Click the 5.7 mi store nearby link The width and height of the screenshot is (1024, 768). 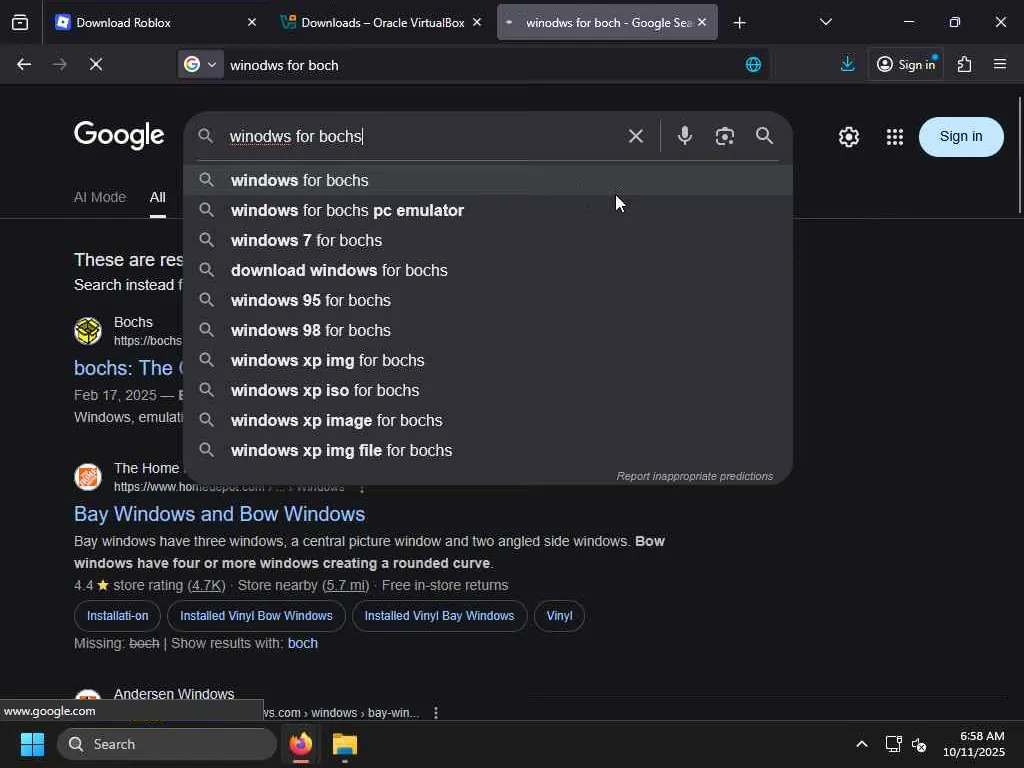(346, 585)
